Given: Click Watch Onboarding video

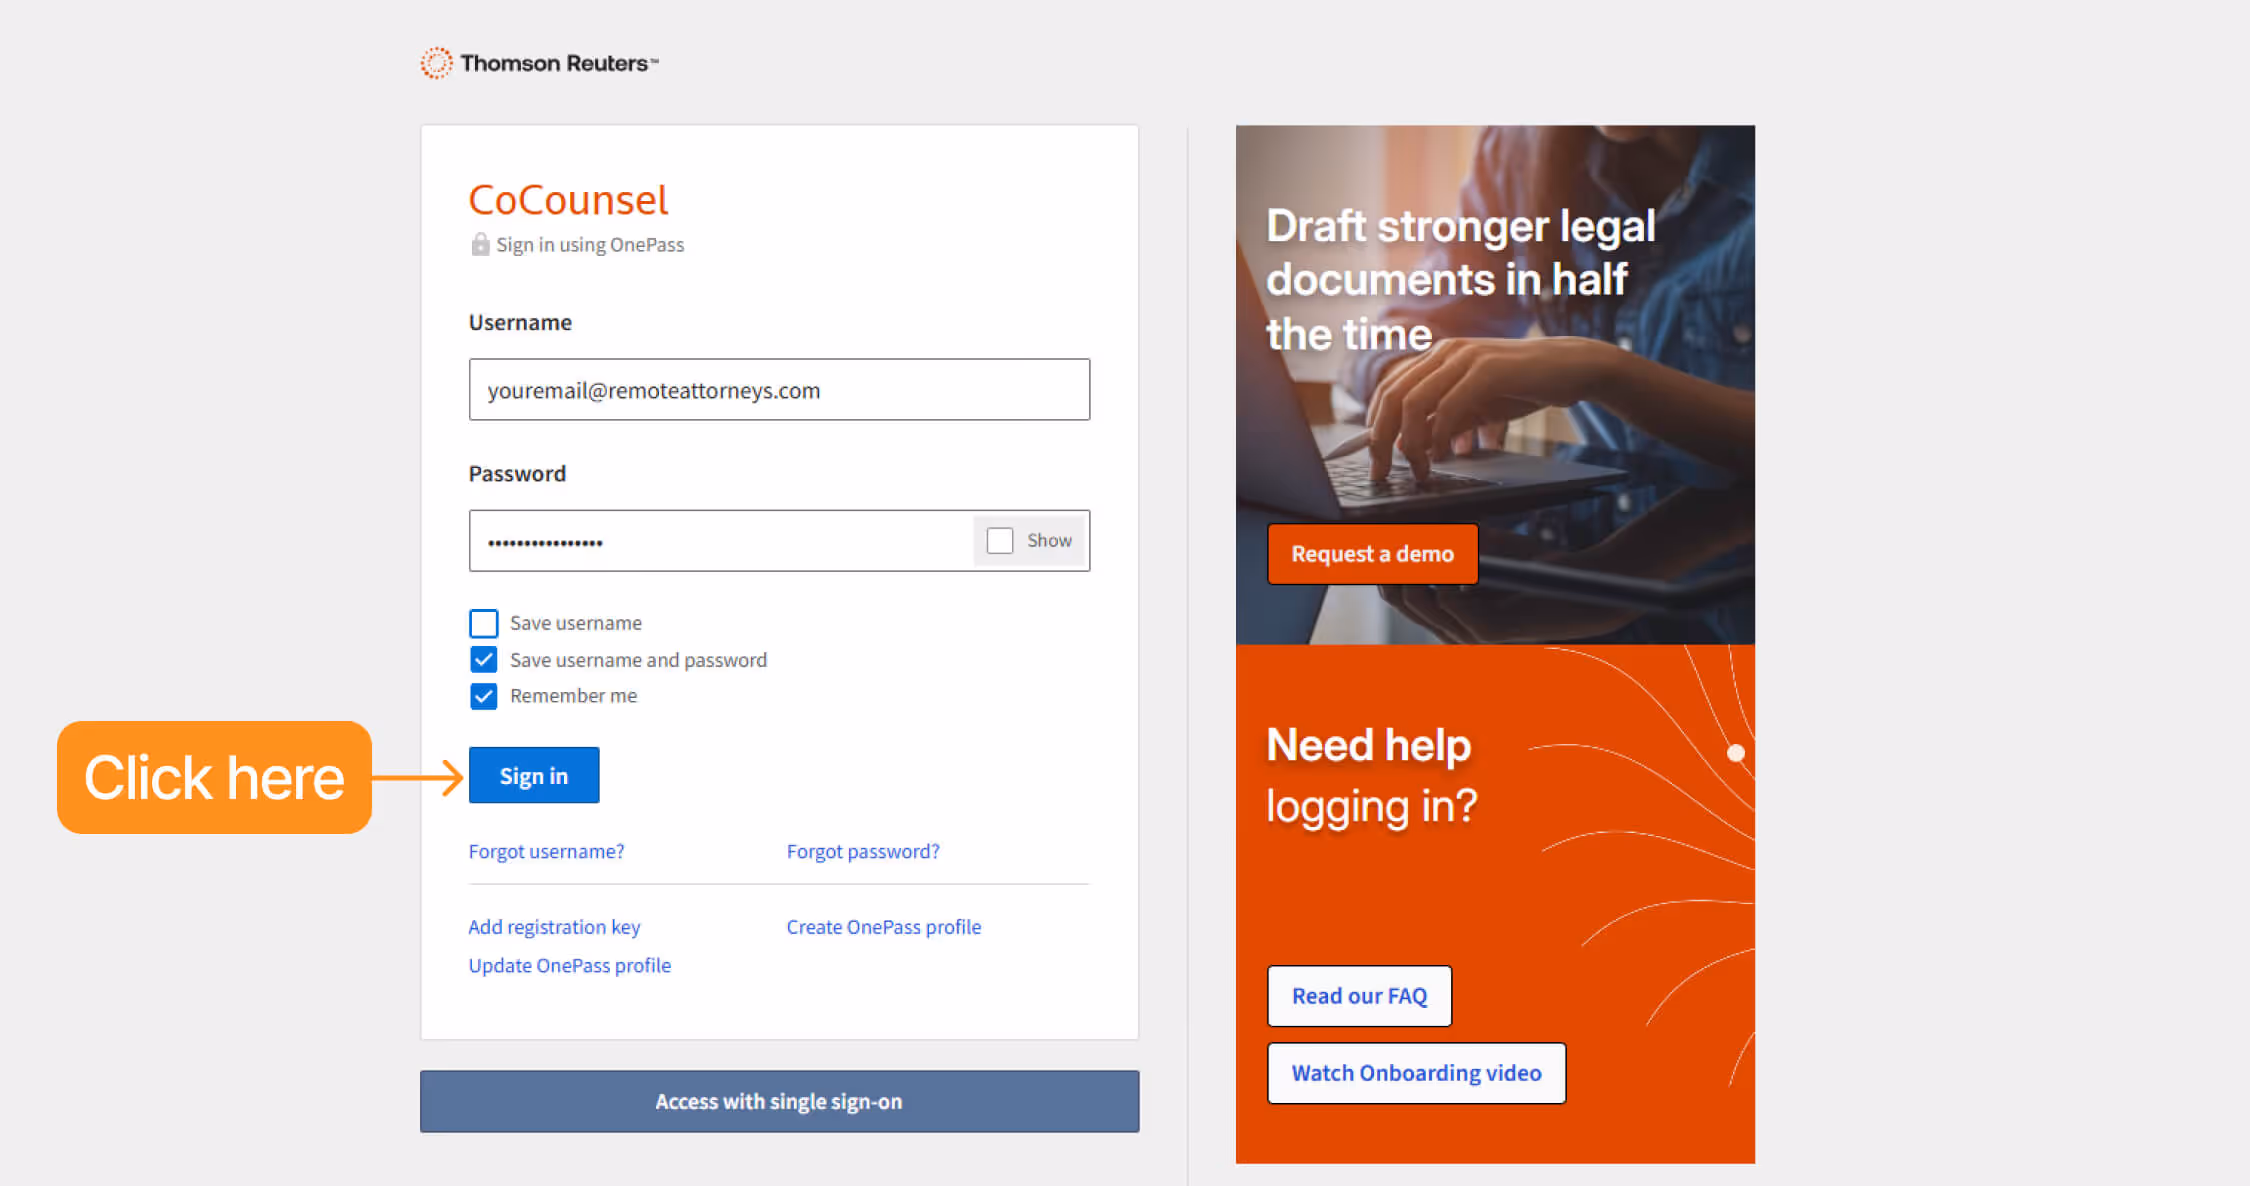Looking at the screenshot, I should (1416, 1072).
